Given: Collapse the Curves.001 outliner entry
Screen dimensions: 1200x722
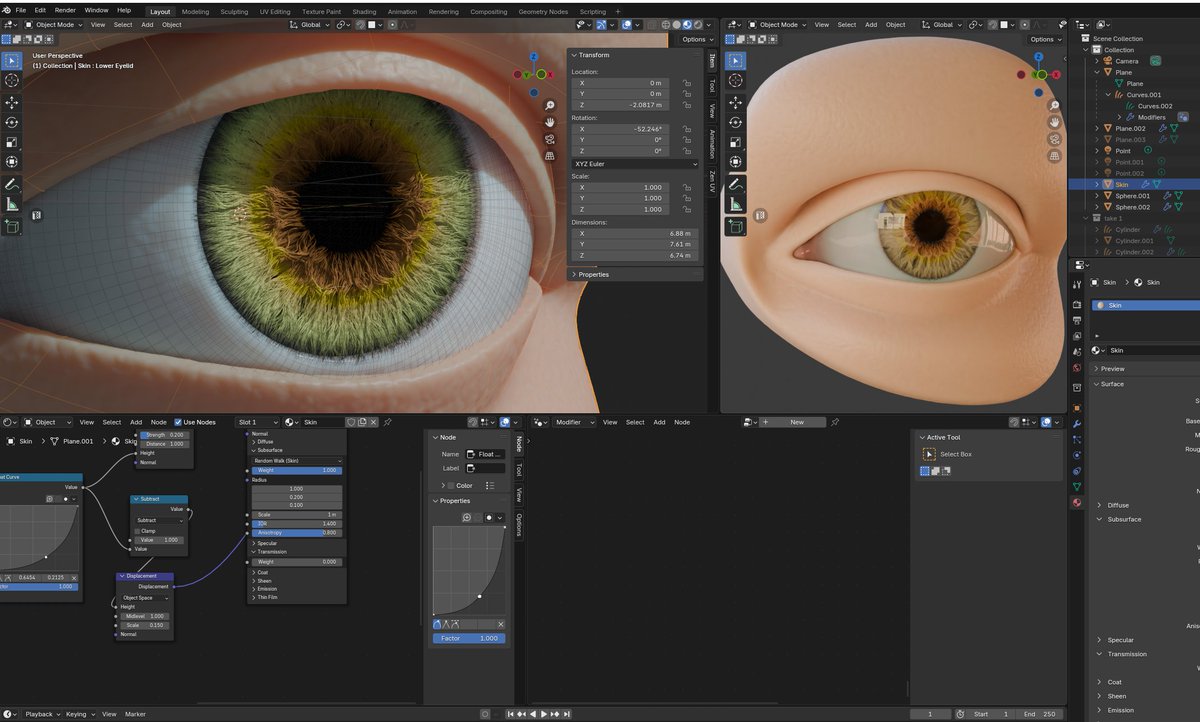Looking at the screenshot, I should 1108,94.
